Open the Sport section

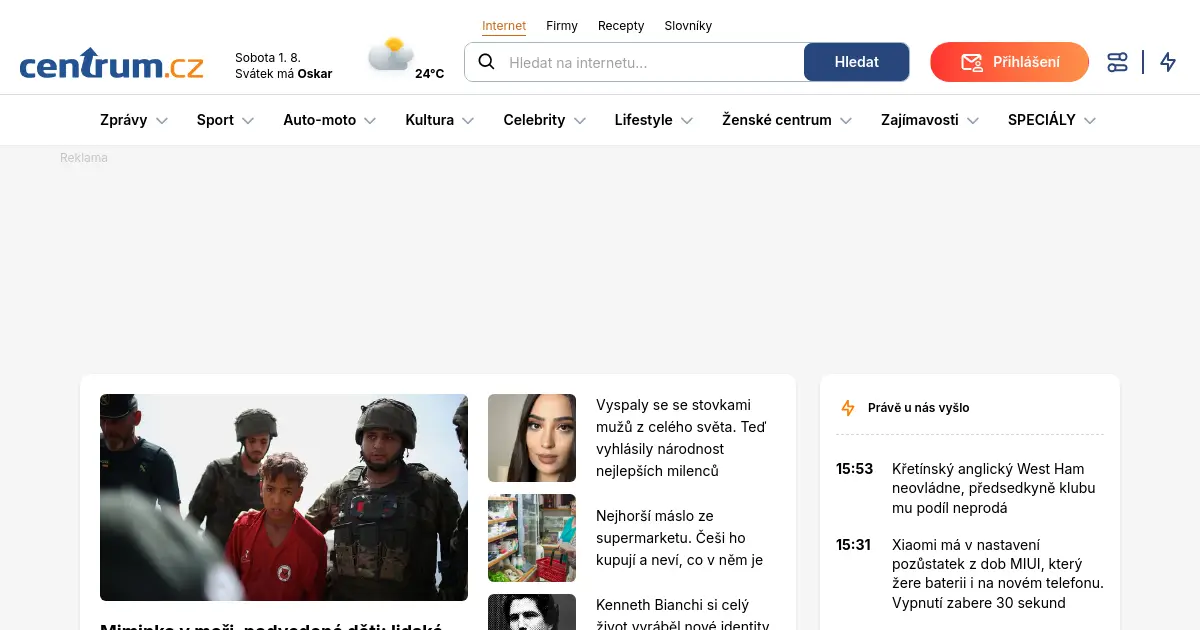coord(215,120)
